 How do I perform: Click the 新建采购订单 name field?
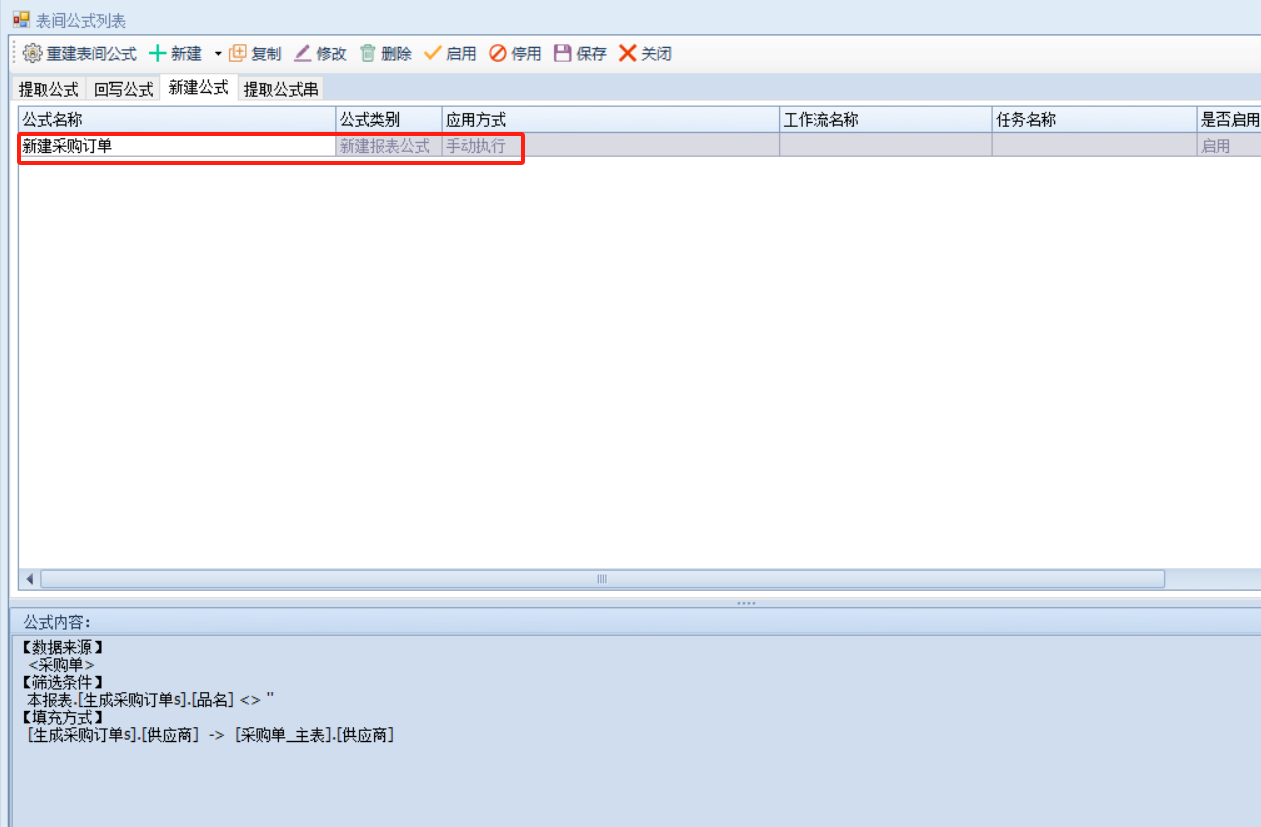coord(177,146)
